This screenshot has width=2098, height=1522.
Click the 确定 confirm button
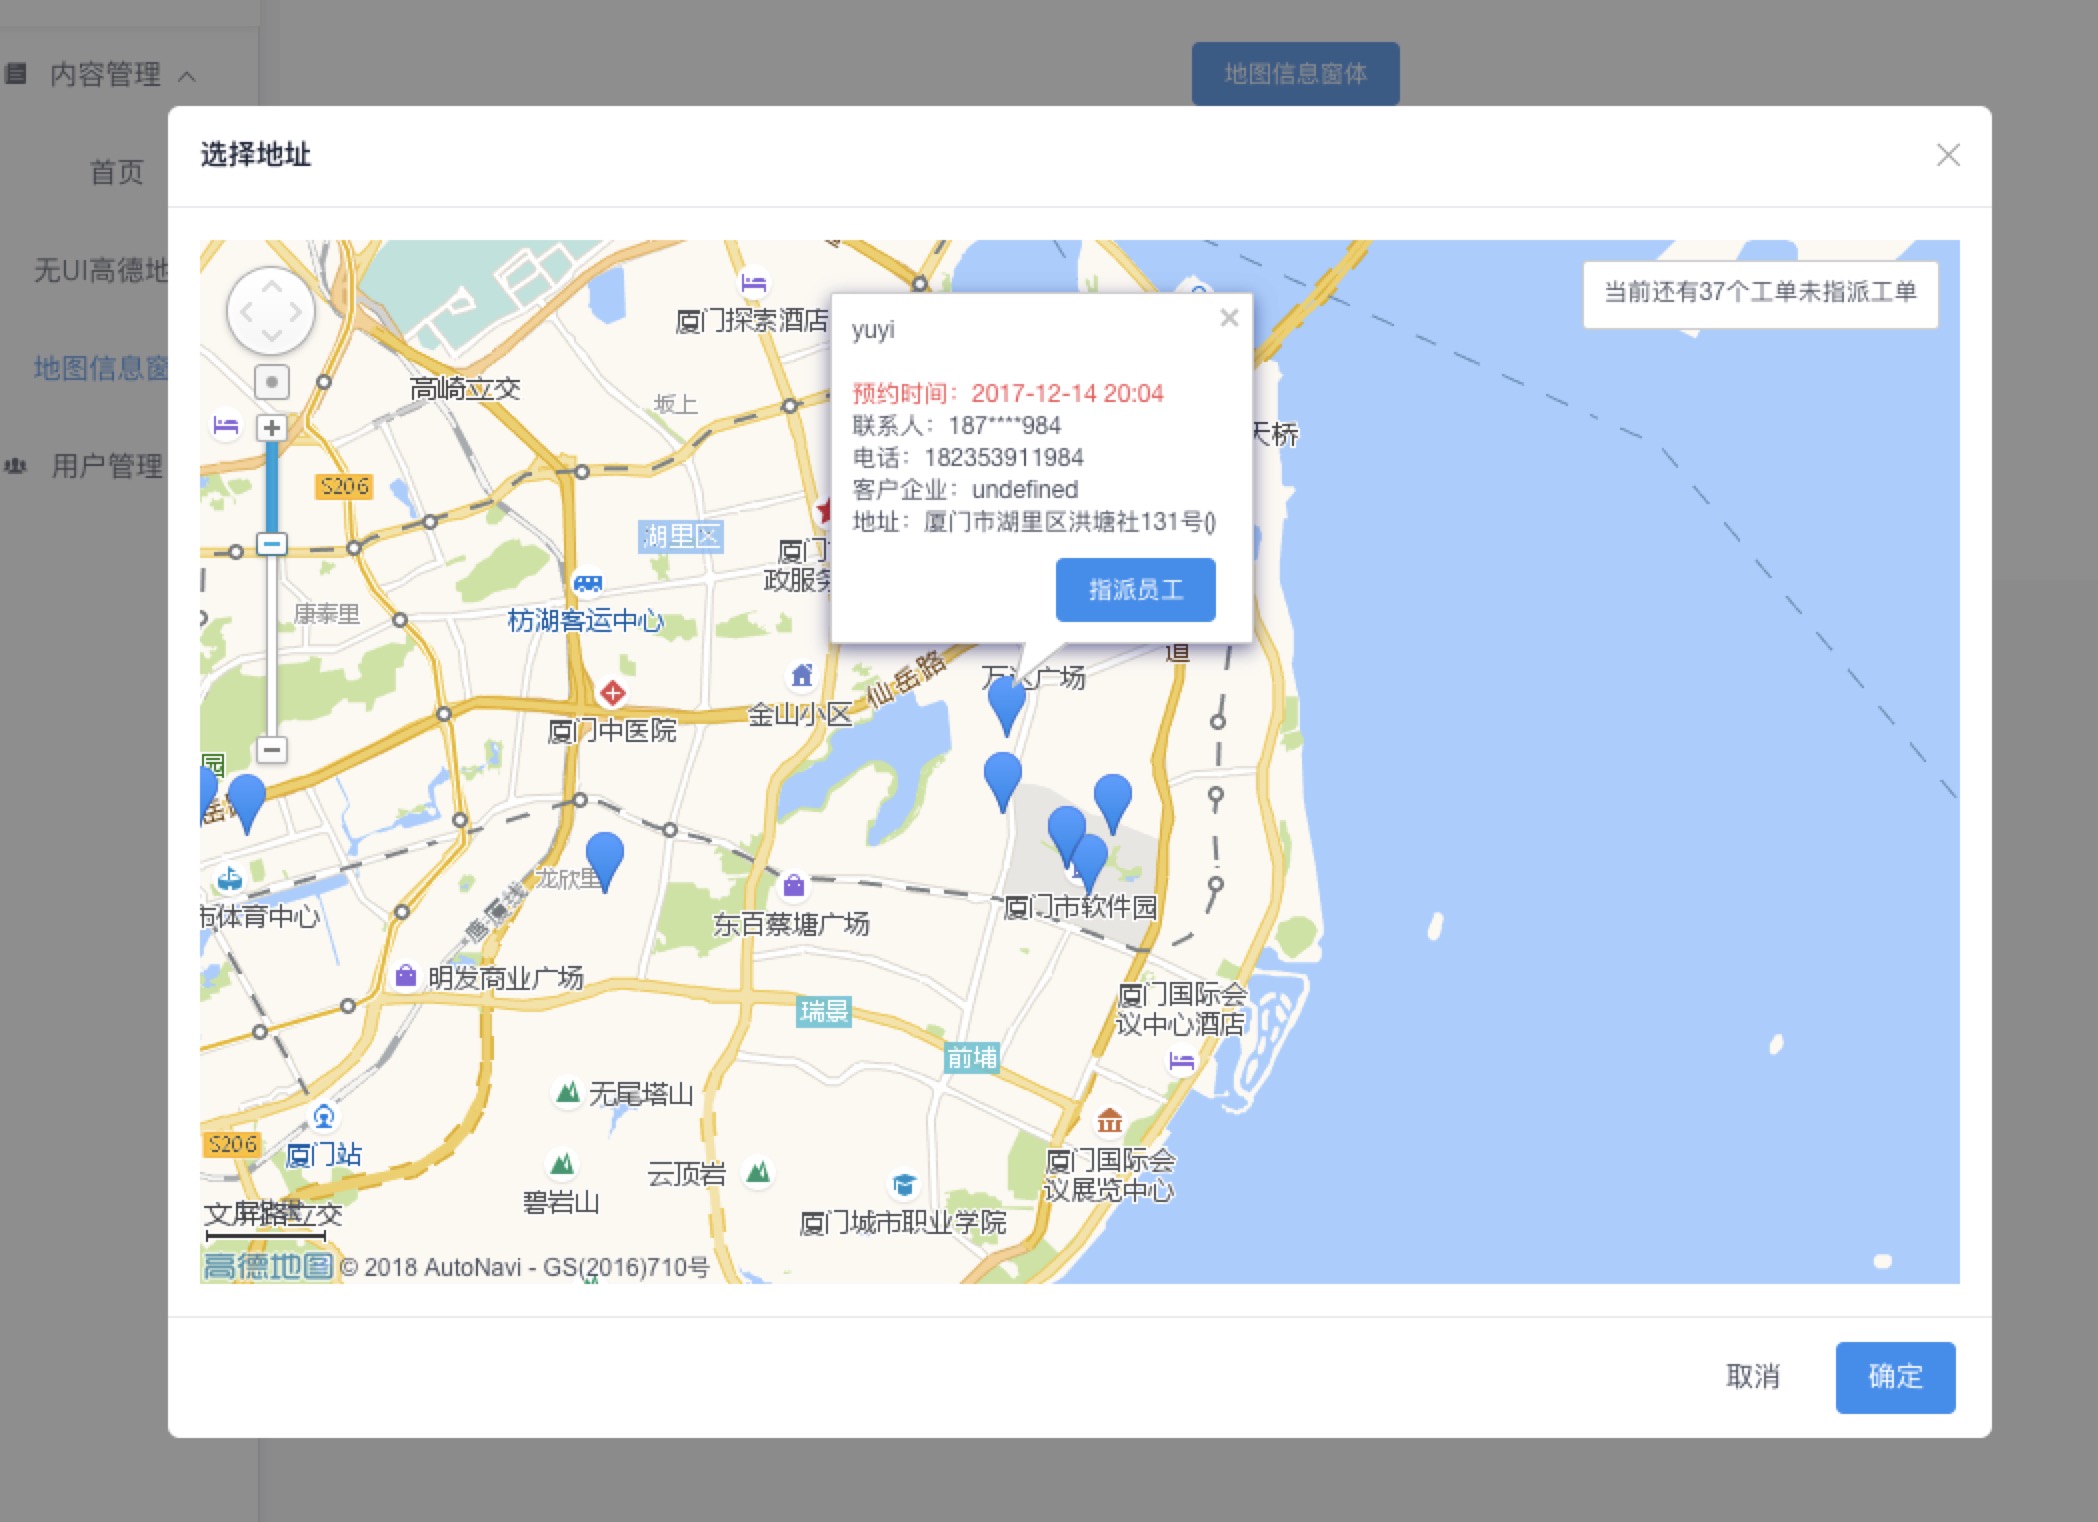[1894, 1377]
